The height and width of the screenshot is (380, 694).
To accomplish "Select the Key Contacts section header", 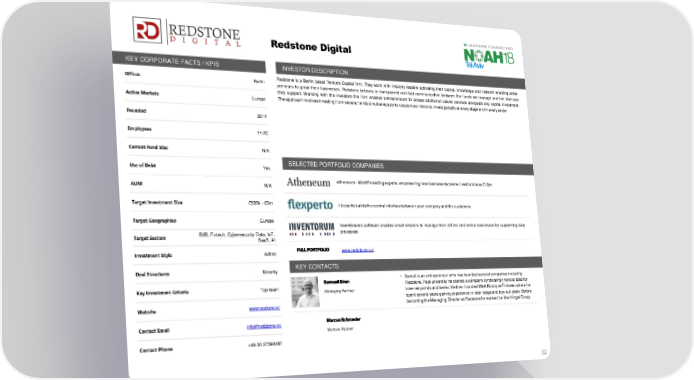I will click(x=416, y=265).
